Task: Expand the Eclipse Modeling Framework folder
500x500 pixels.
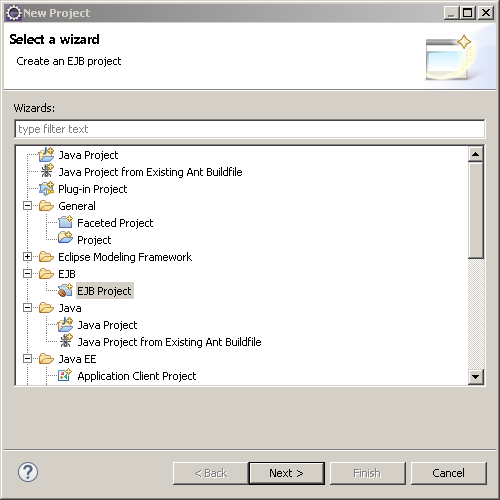Action: point(27,257)
